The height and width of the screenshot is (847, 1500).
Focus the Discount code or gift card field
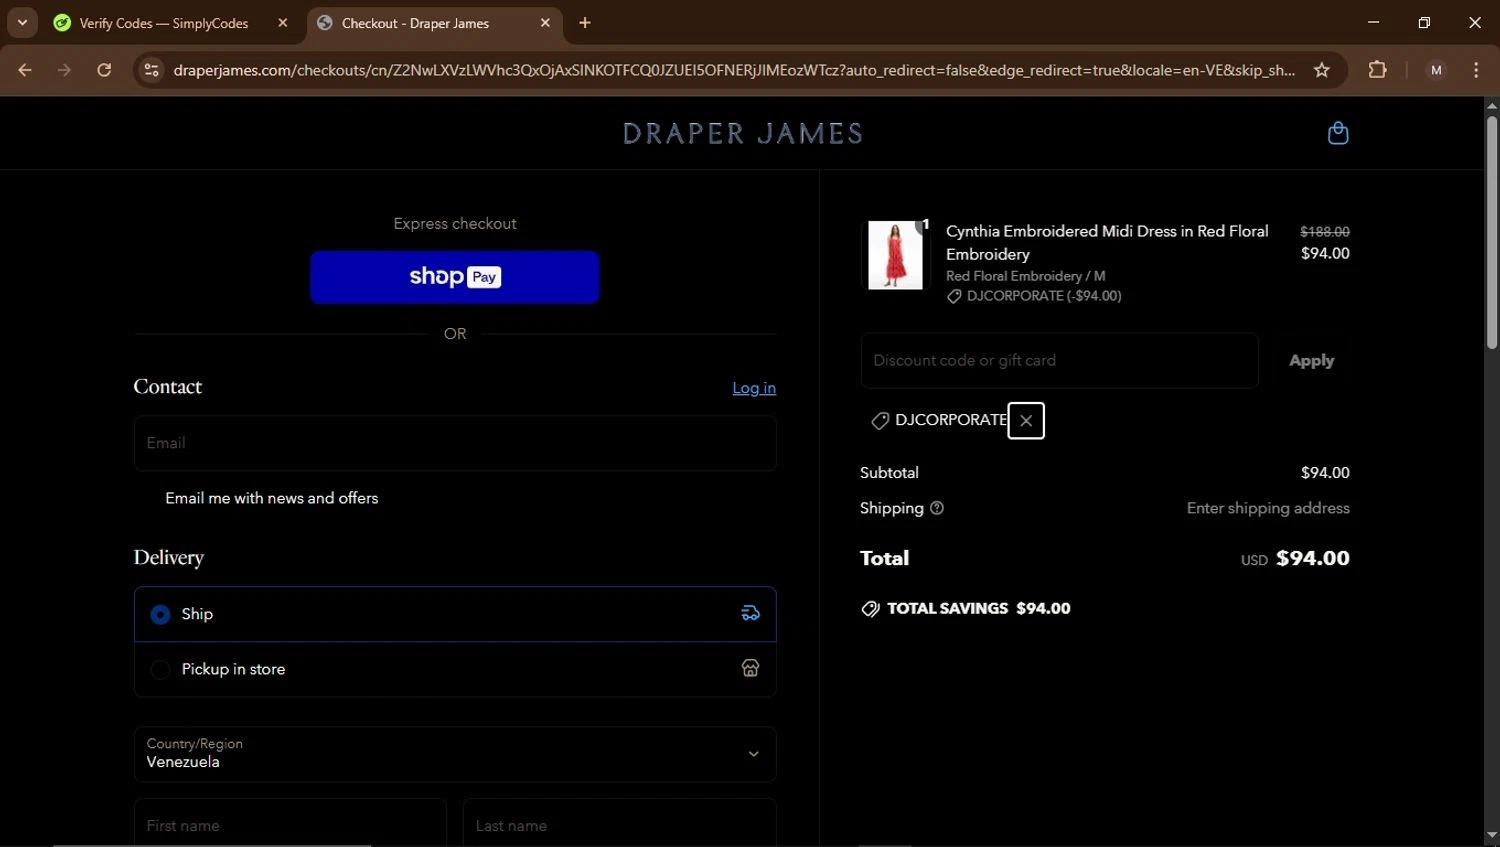pos(1059,361)
